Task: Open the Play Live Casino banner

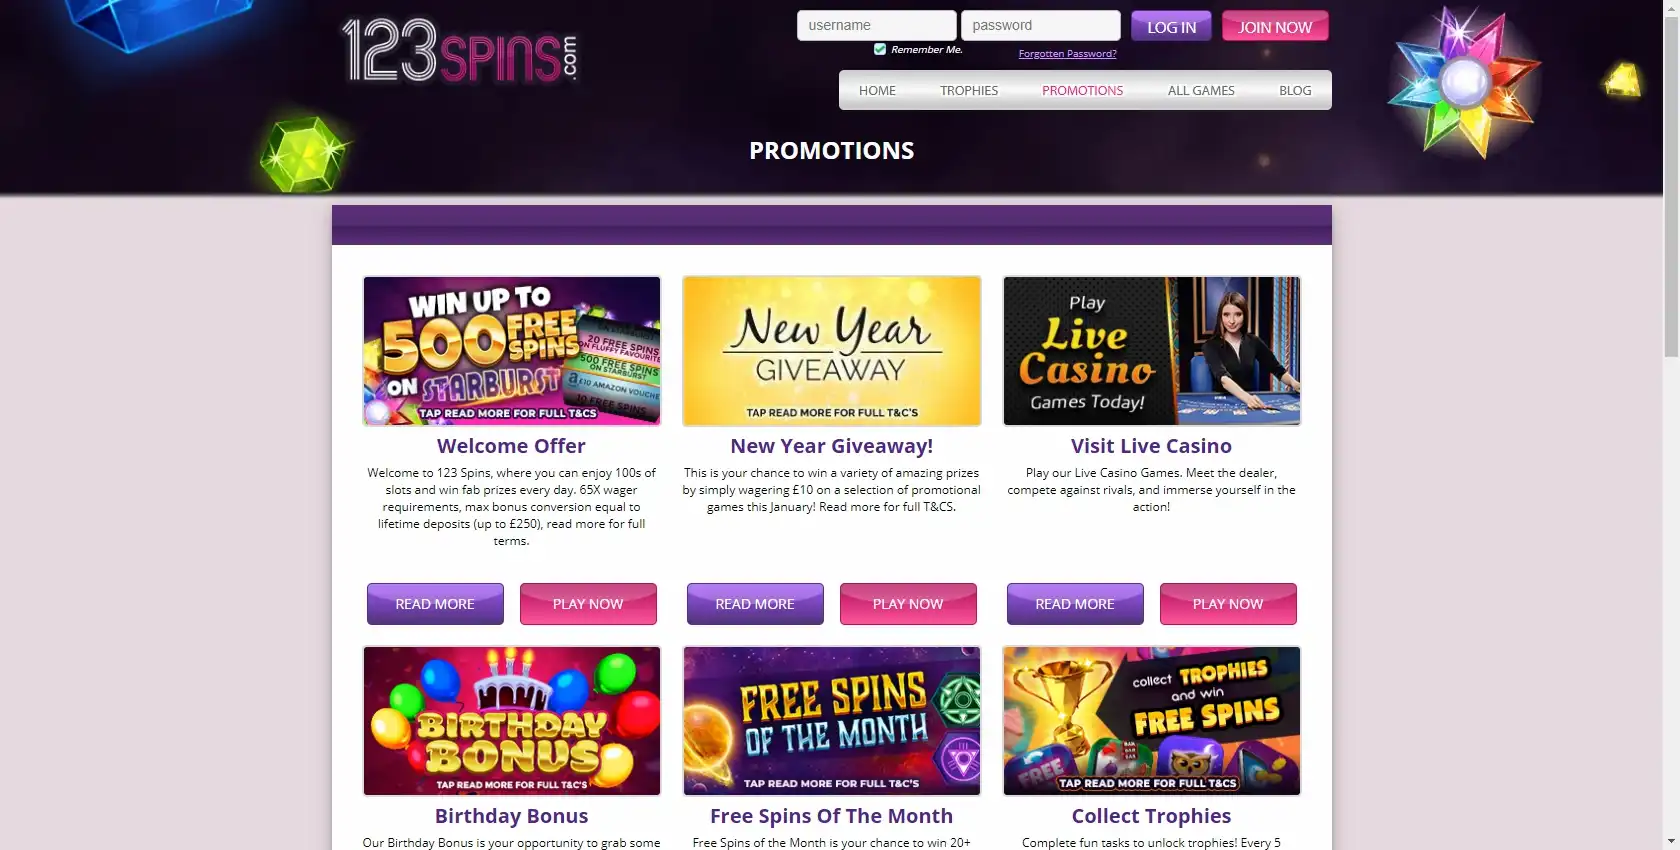Action: (x=1152, y=351)
